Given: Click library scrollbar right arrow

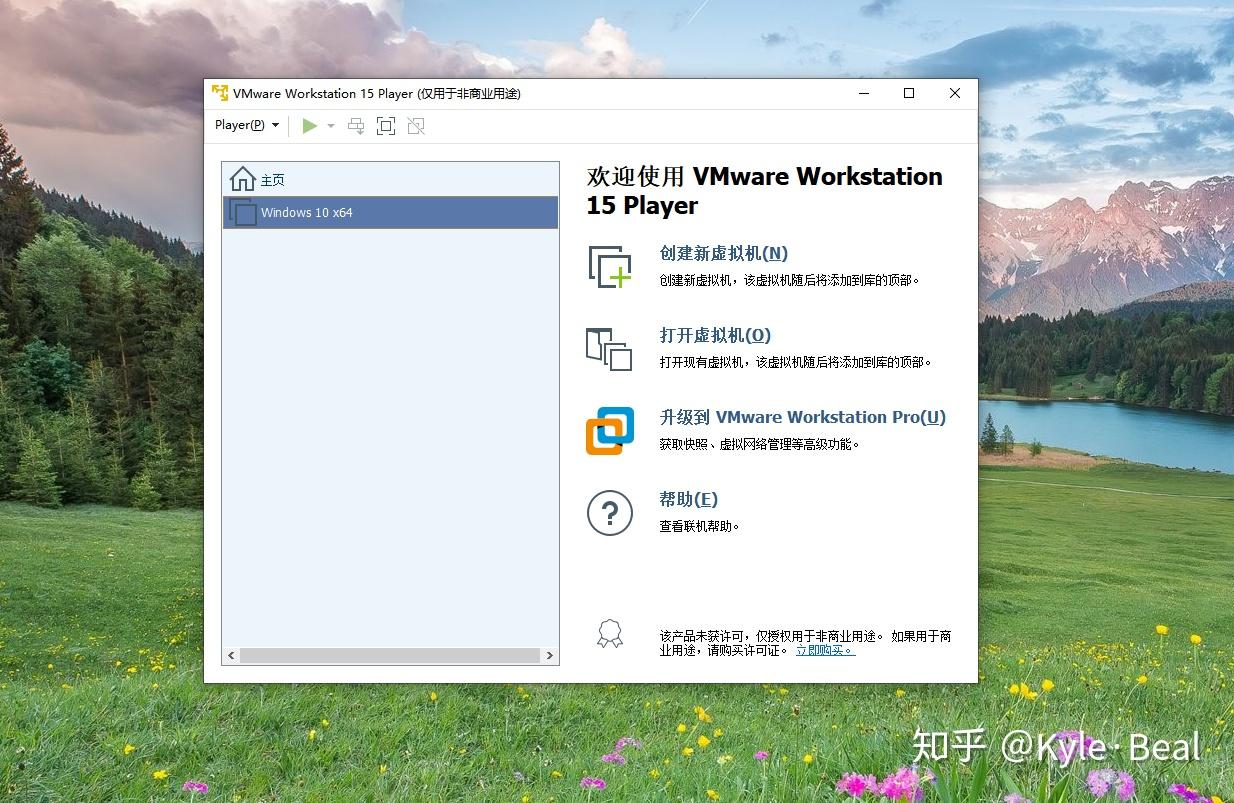Looking at the screenshot, I should point(549,656).
